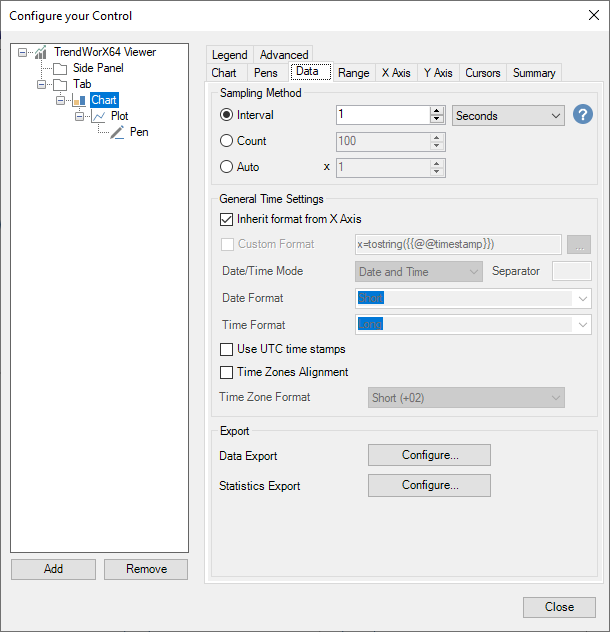Select the TrendWorX64 Viewer root icon
This screenshot has width=610, height=632.
pos(40,52)
